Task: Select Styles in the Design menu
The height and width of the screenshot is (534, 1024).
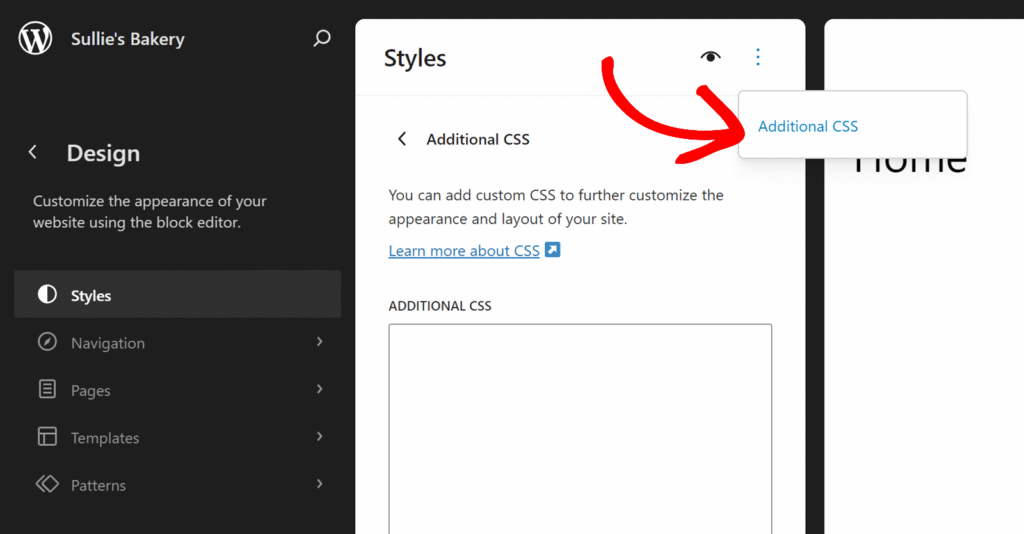Action: point(178,294)
